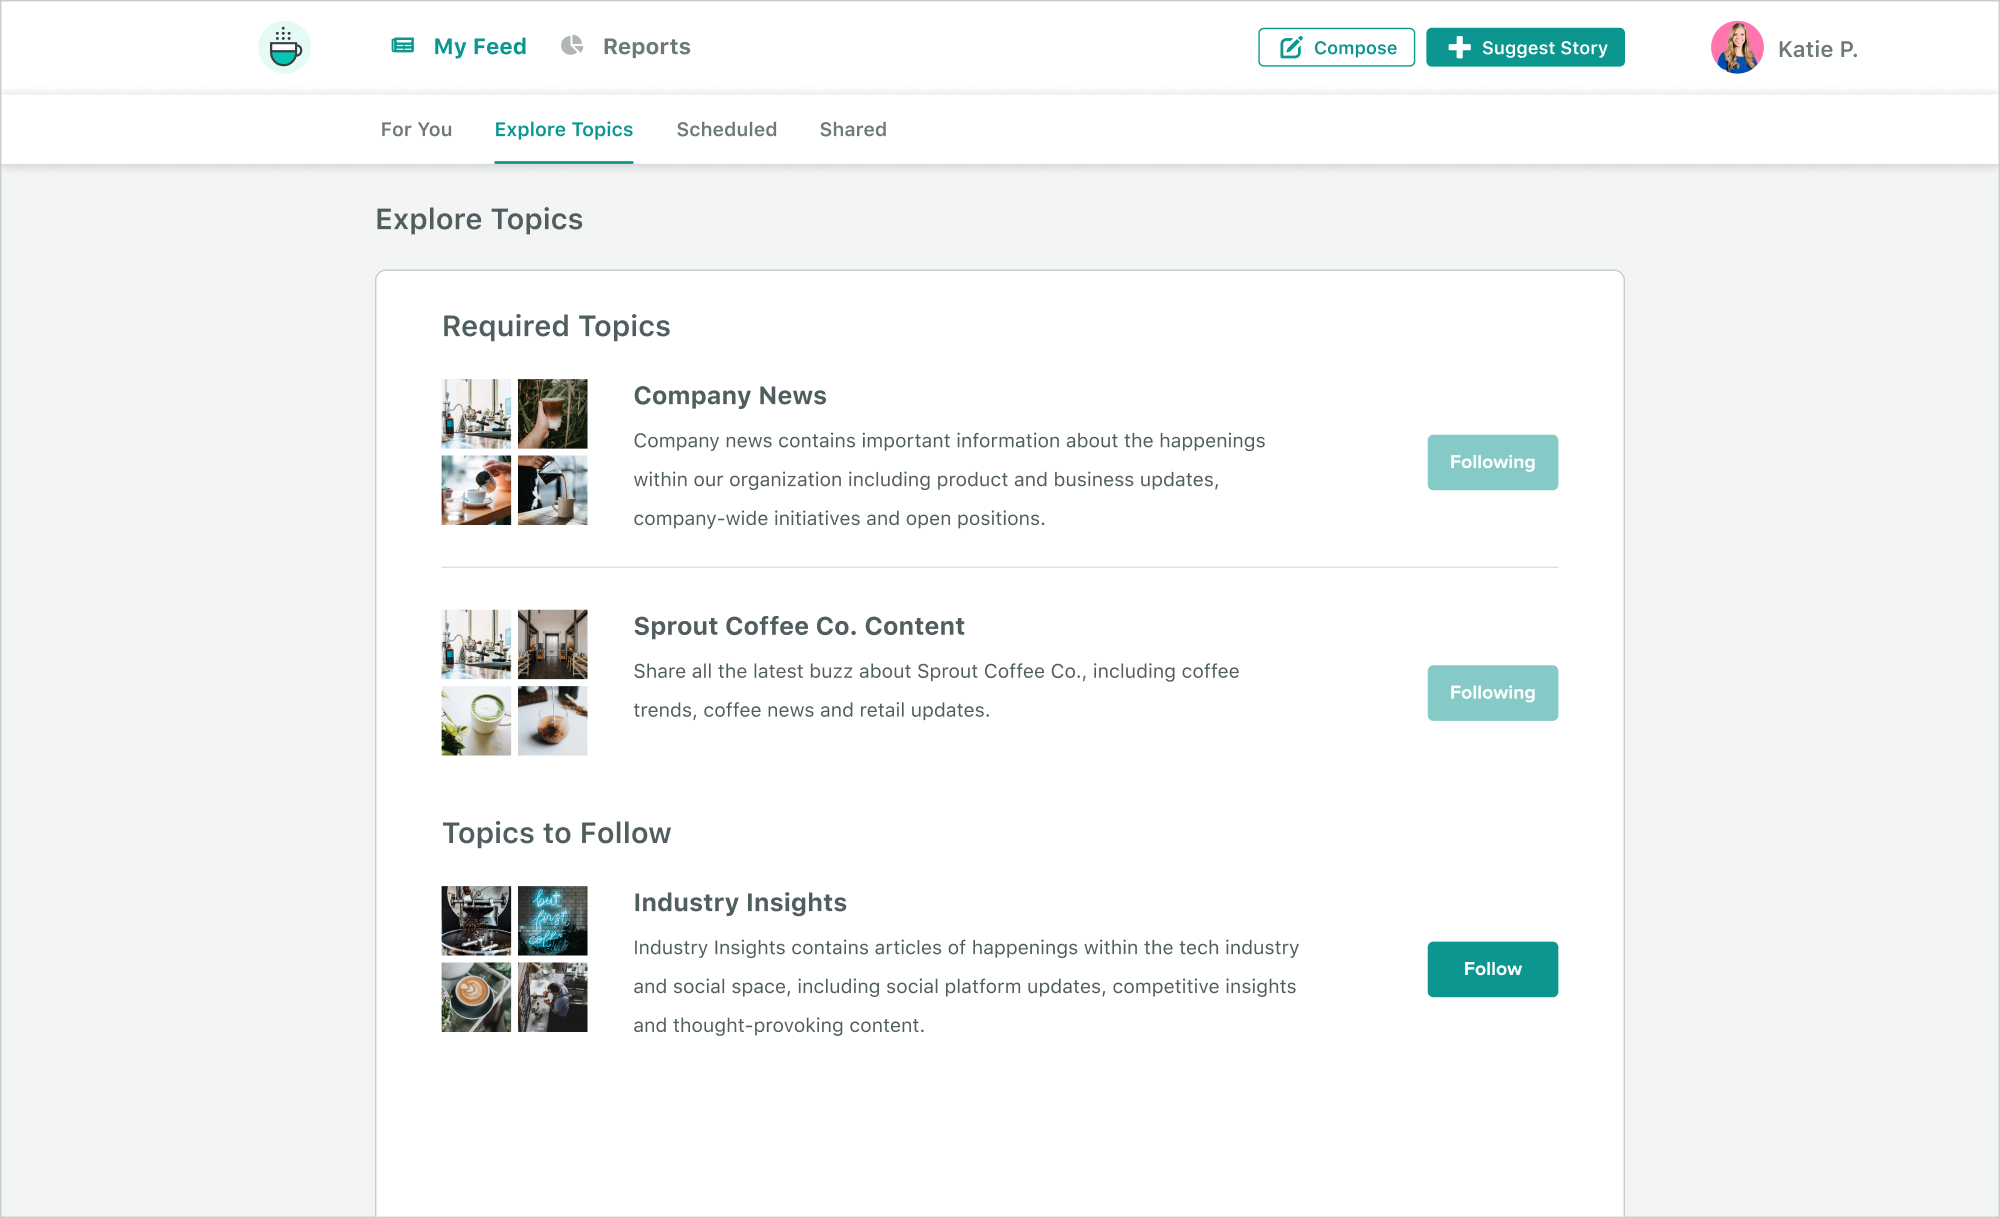
Task: Click the My Feed newspaper icon
Action: coord(403,46)
